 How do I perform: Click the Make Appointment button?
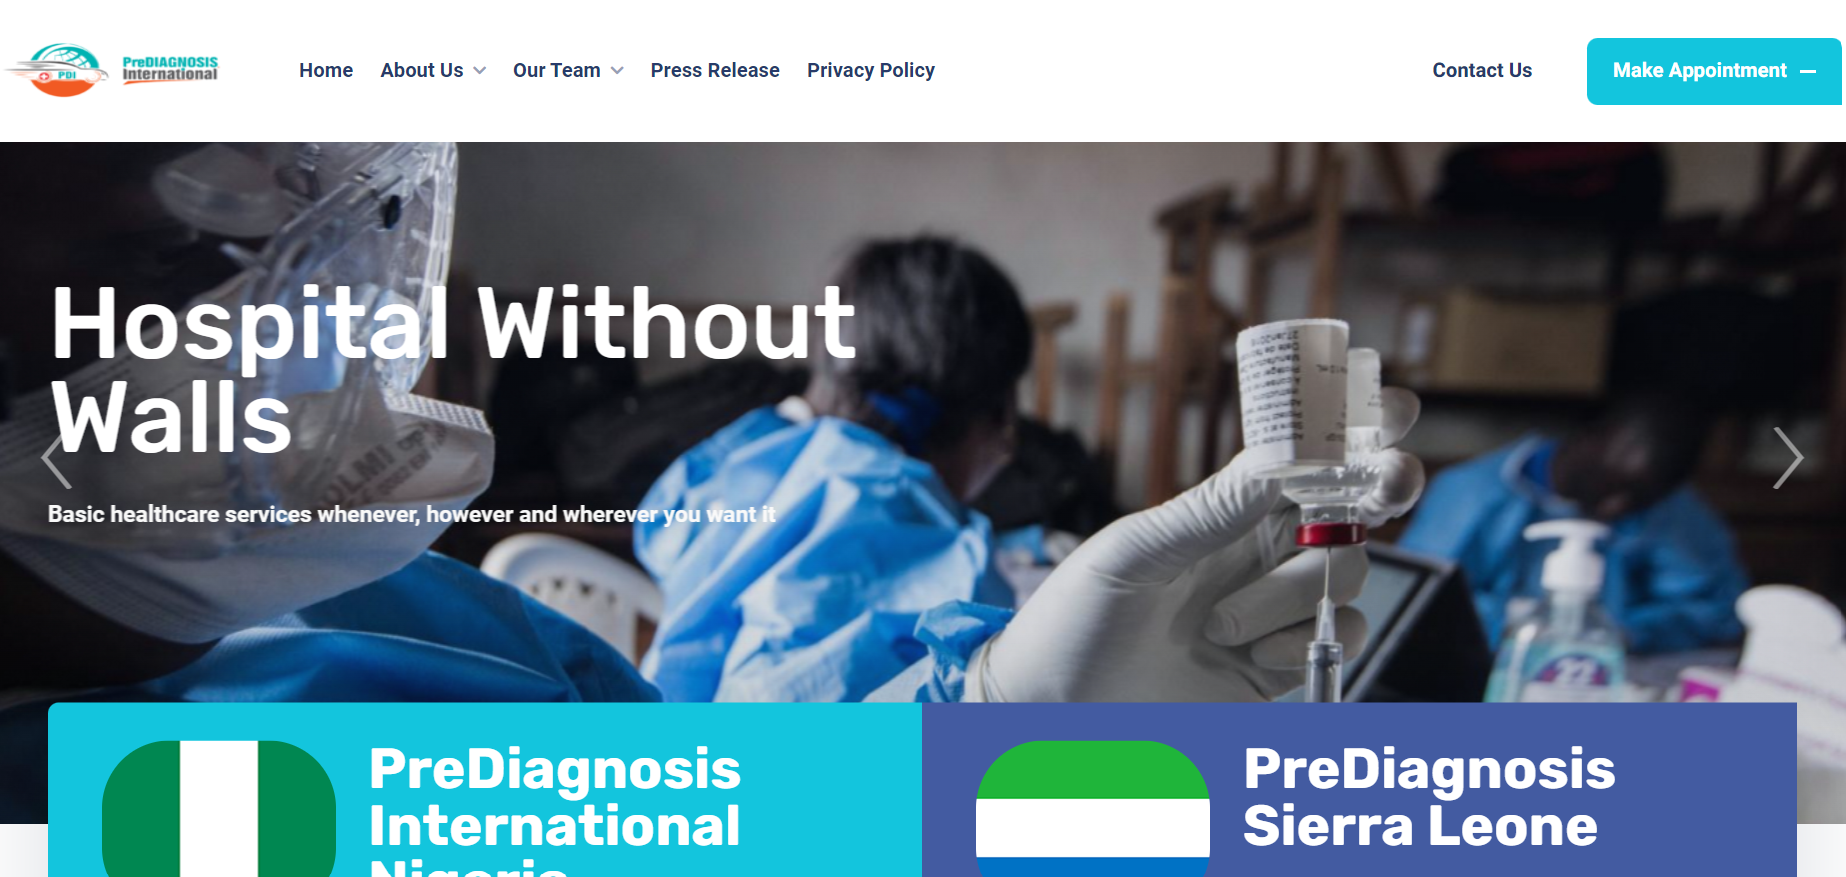pos(1714,71)
